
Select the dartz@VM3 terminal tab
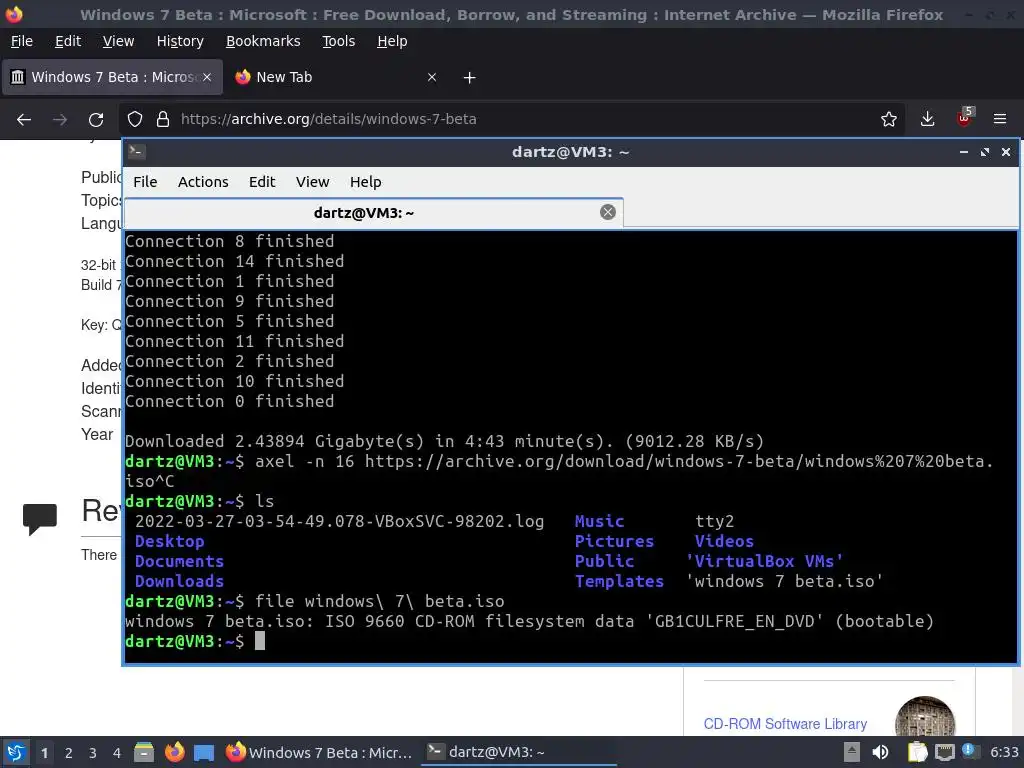click(x=374, y=213)
